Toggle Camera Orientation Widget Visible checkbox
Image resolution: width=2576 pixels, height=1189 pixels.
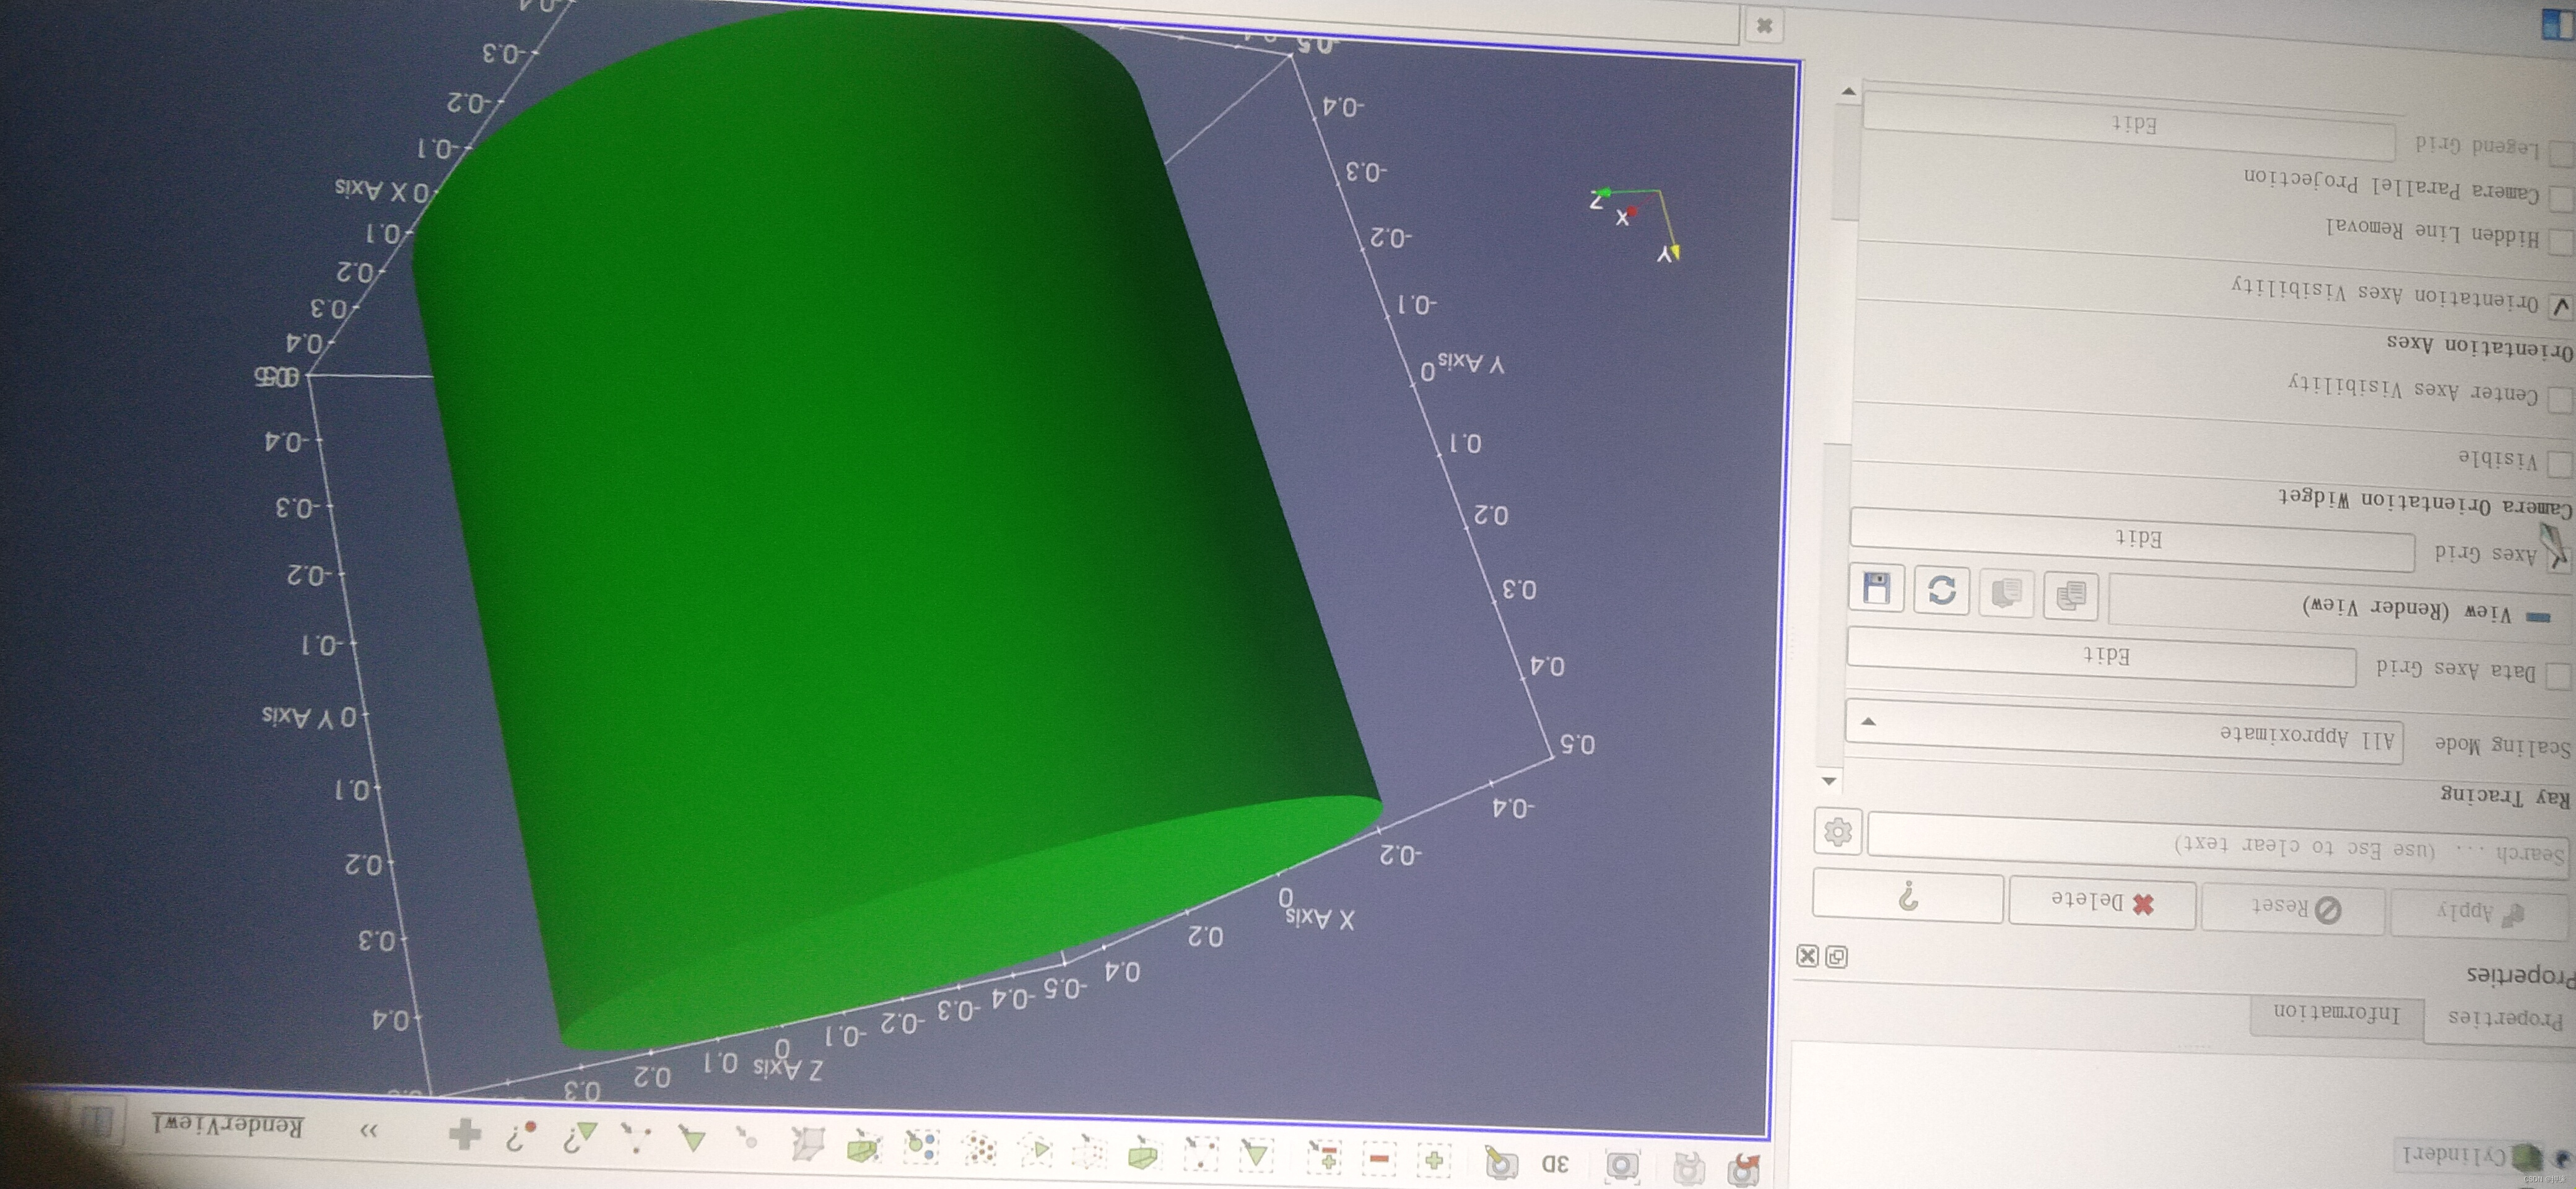2561,464
